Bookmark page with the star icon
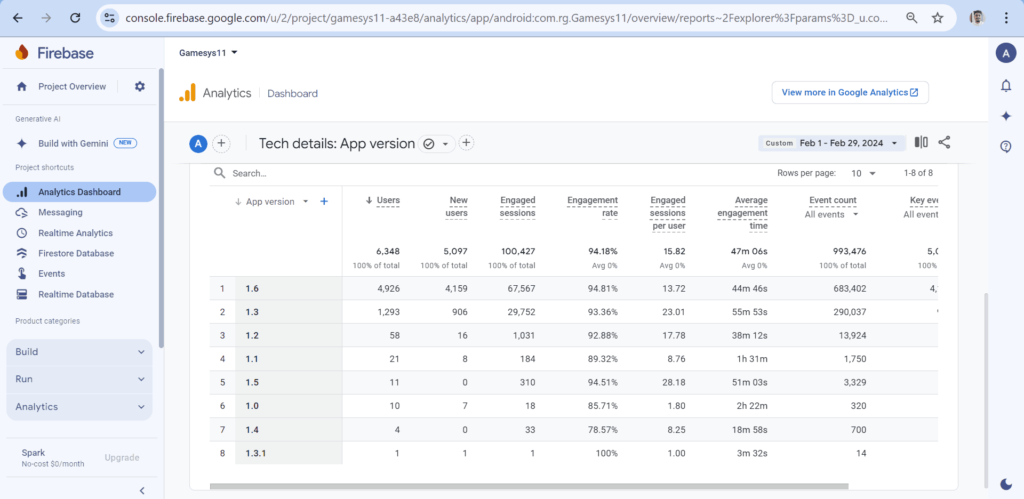 937,18
